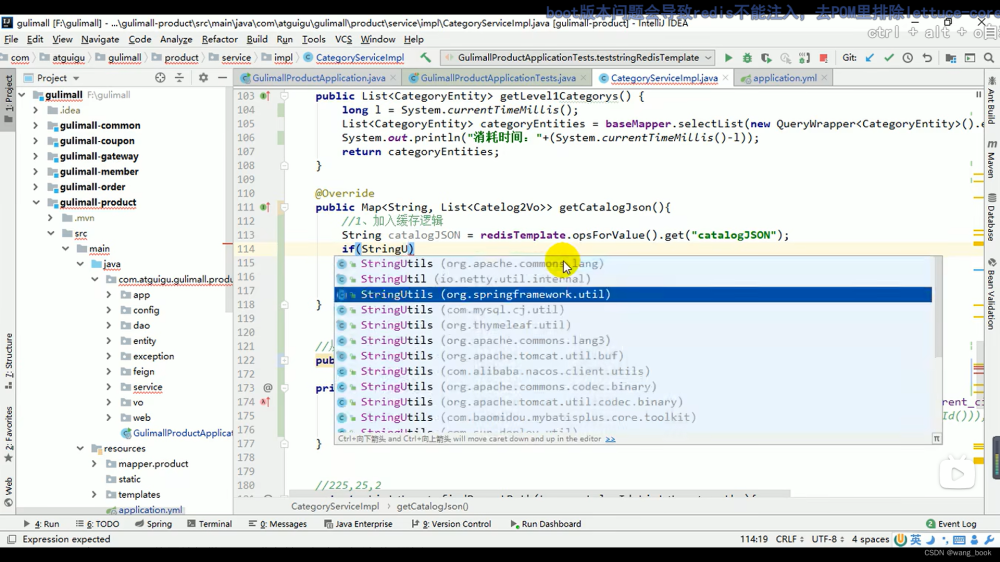Locate current file in Project tree icon
1000x562 pixels.
coord(160,78)
